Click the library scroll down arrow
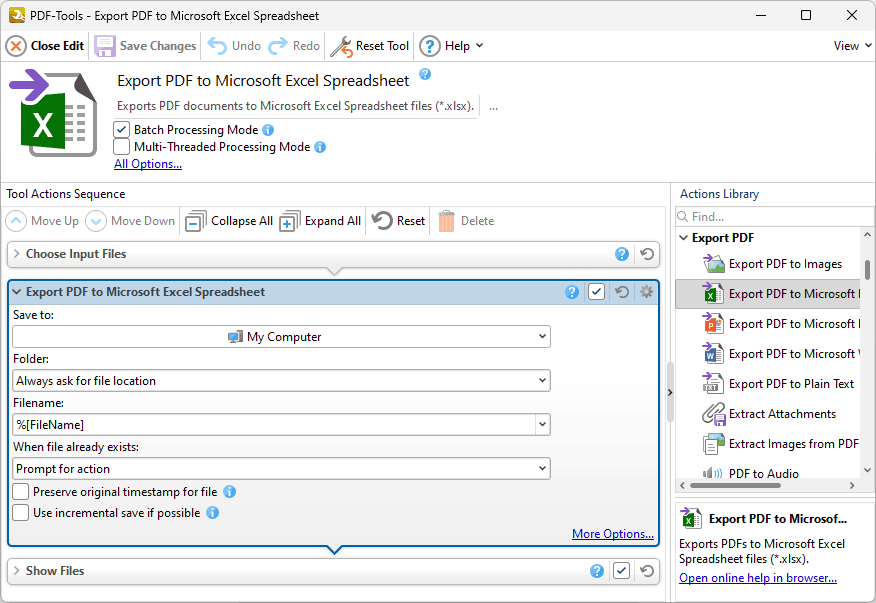 point(867,471)
